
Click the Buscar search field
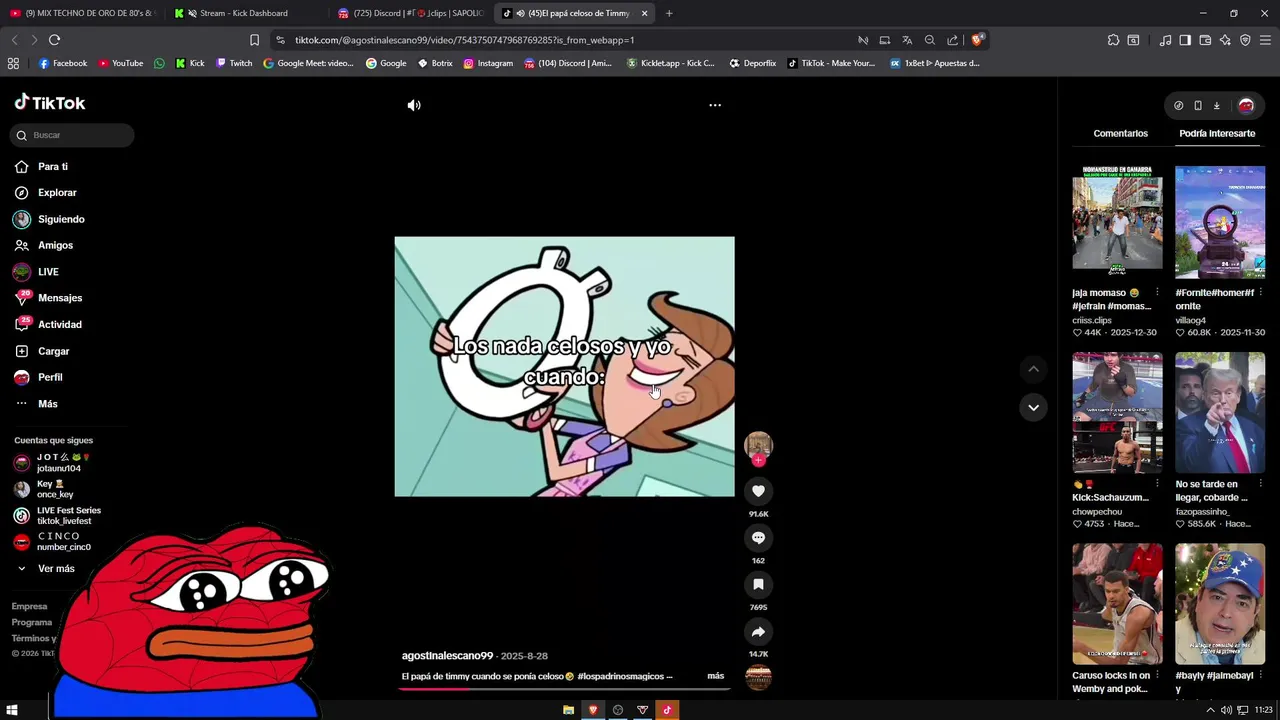coord(74,135)
